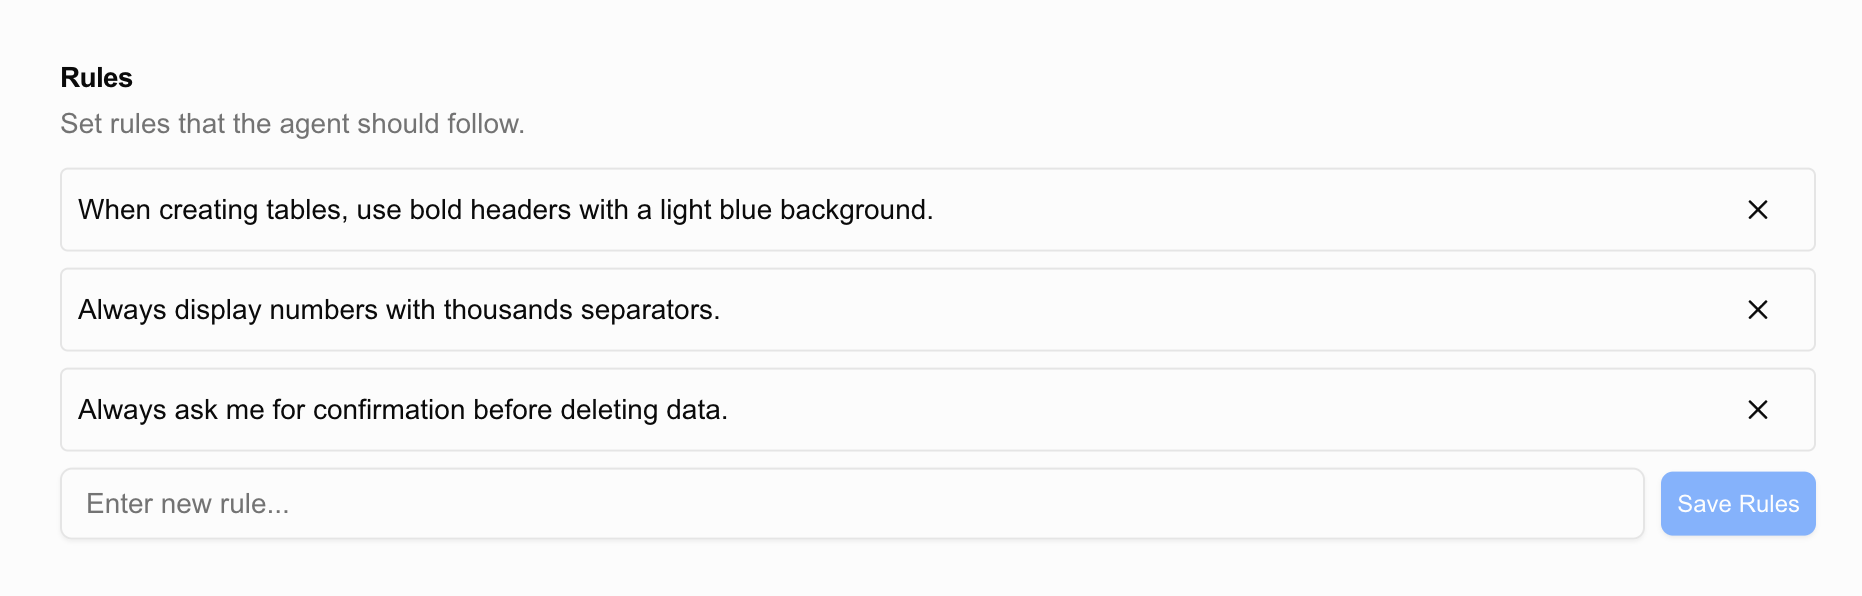
Task: Click X beside the light blue background rule
Action: tap(1757, 209)
